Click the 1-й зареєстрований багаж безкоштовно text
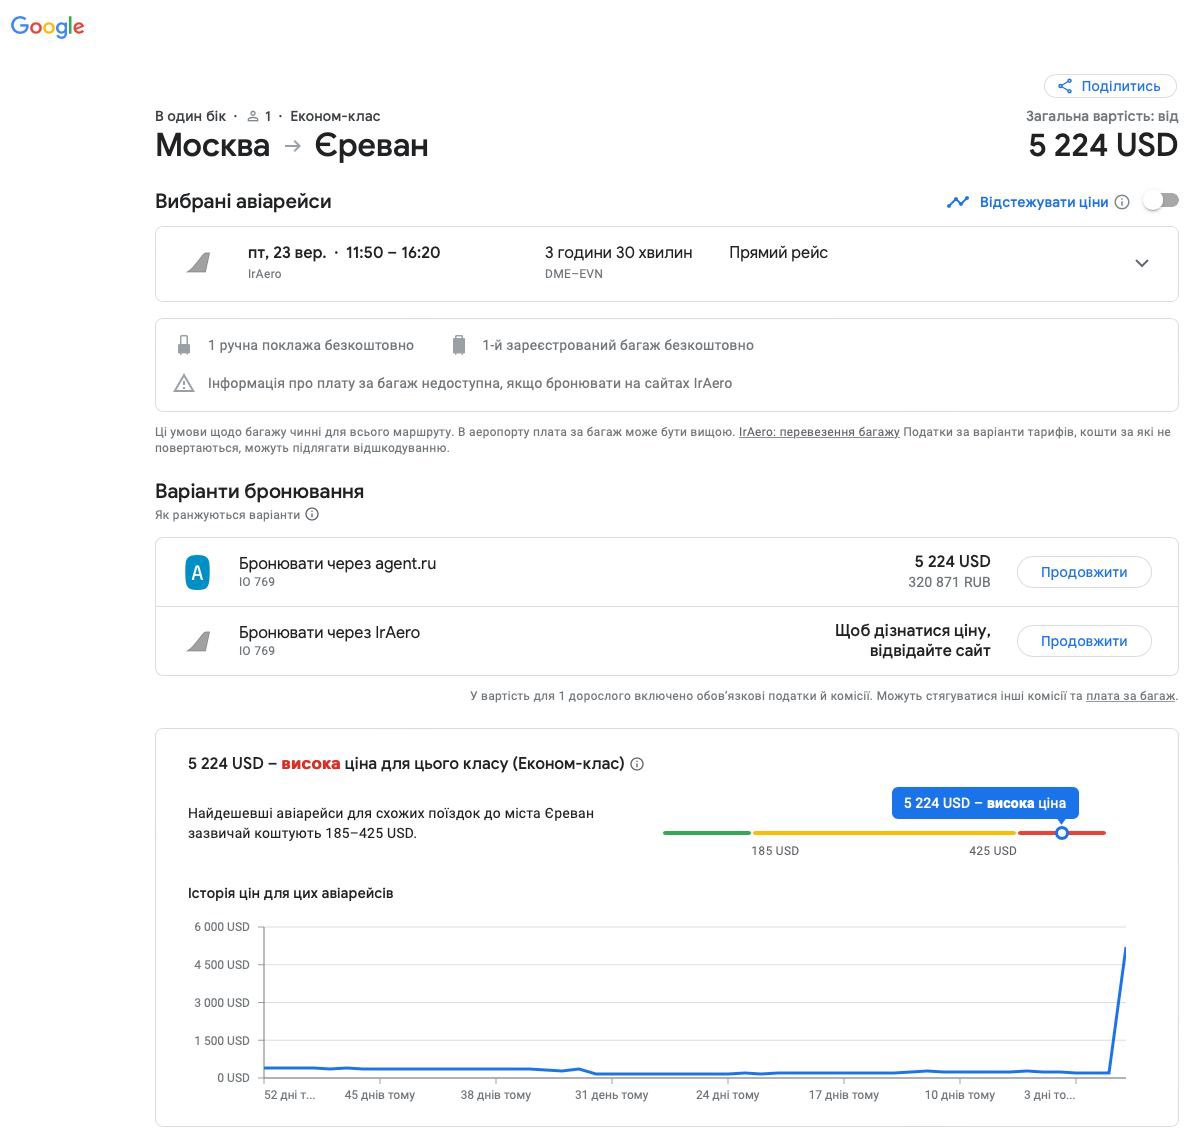This screenshot has width=1200, height=1144. [618, 345]
